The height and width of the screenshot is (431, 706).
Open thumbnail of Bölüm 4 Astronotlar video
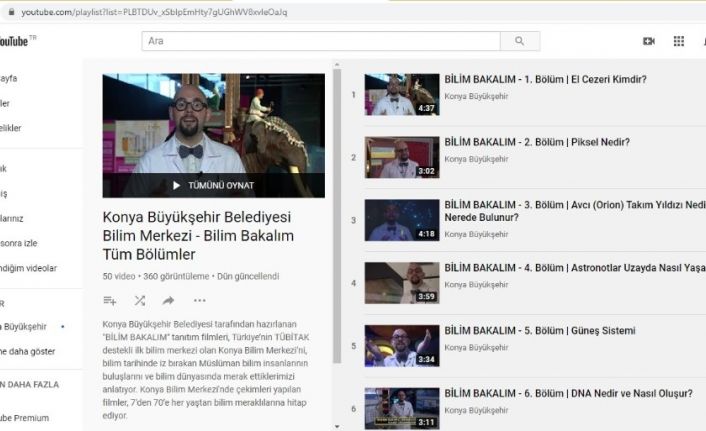401,283
